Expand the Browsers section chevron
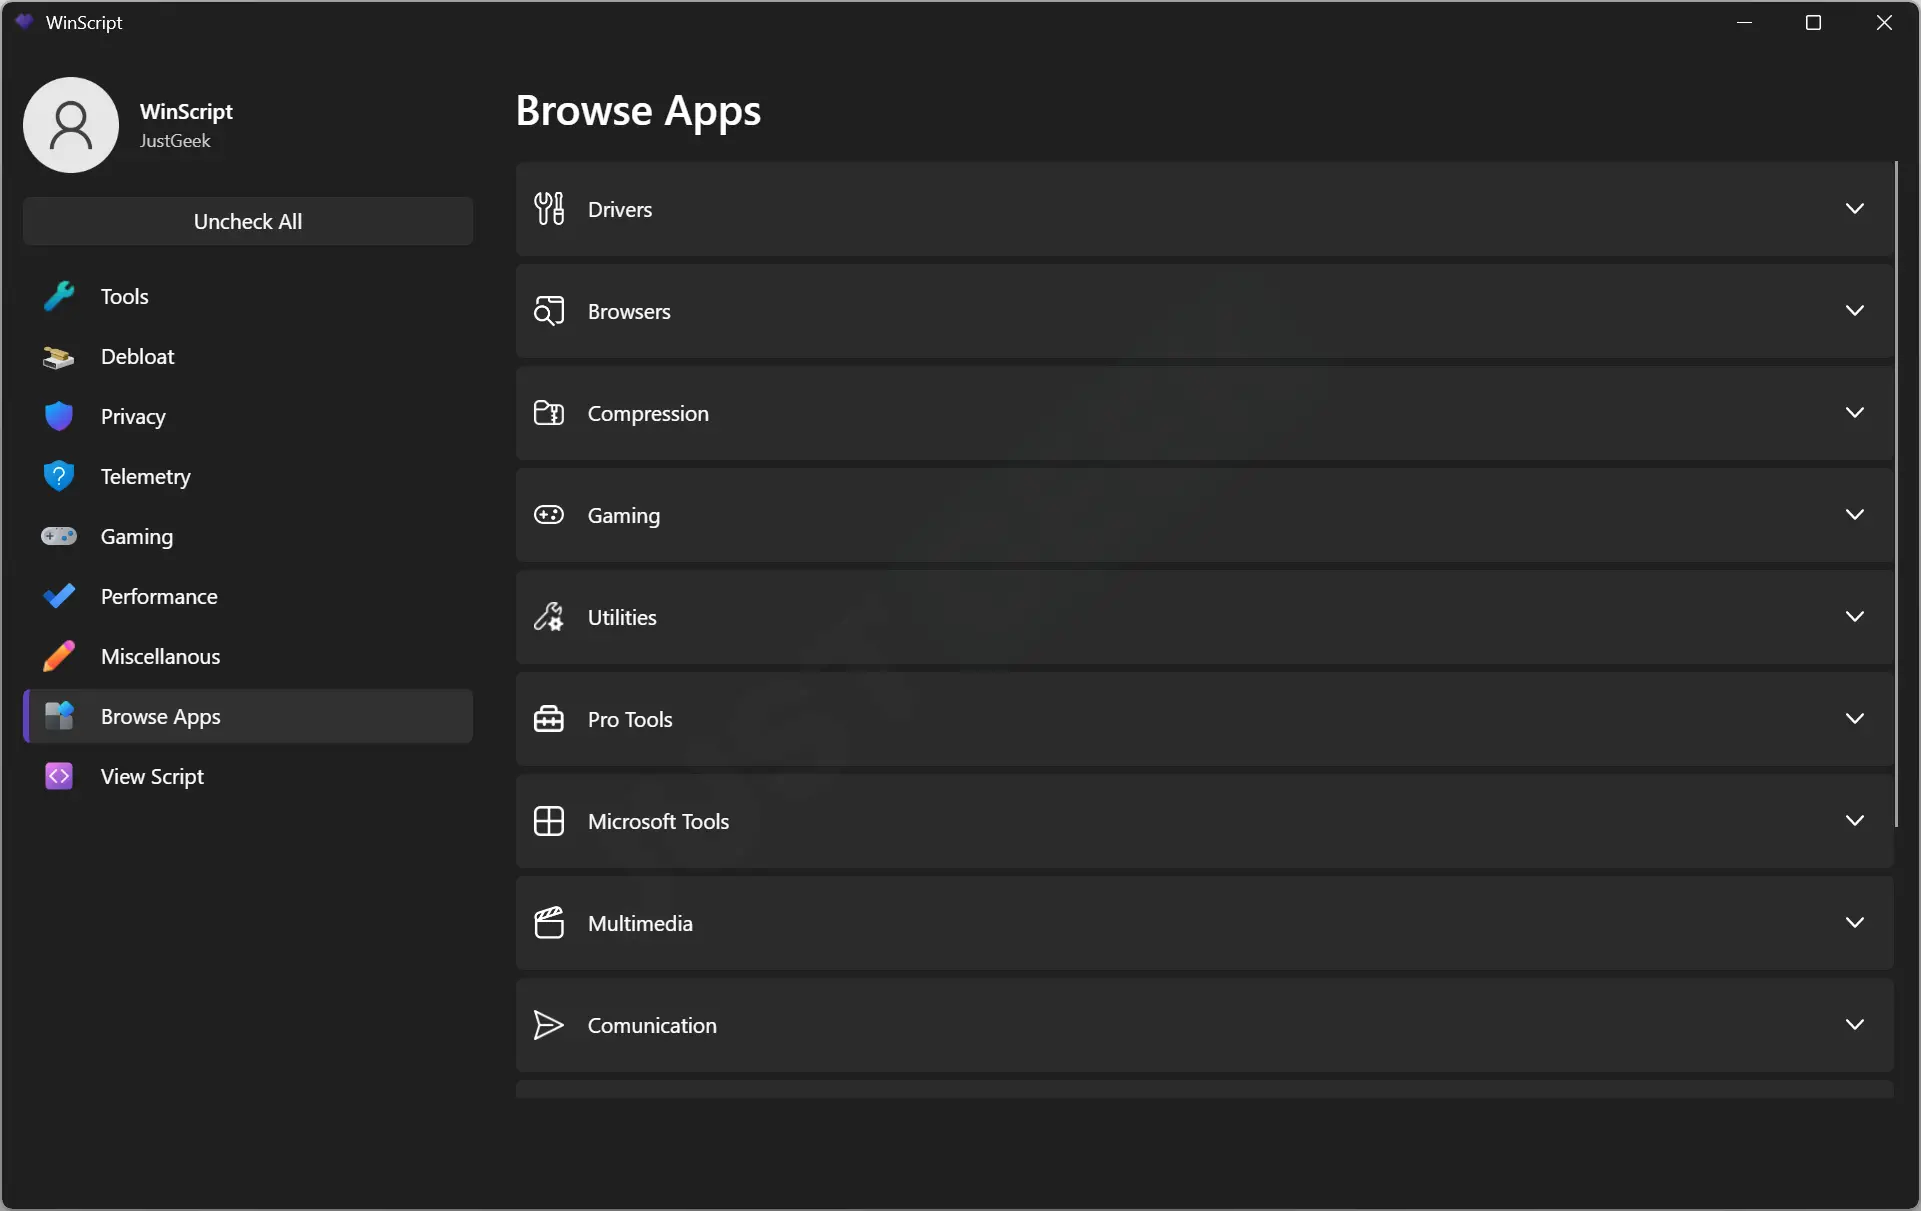This screenshot has height=1211, width=1921. tap(1855, 310)
